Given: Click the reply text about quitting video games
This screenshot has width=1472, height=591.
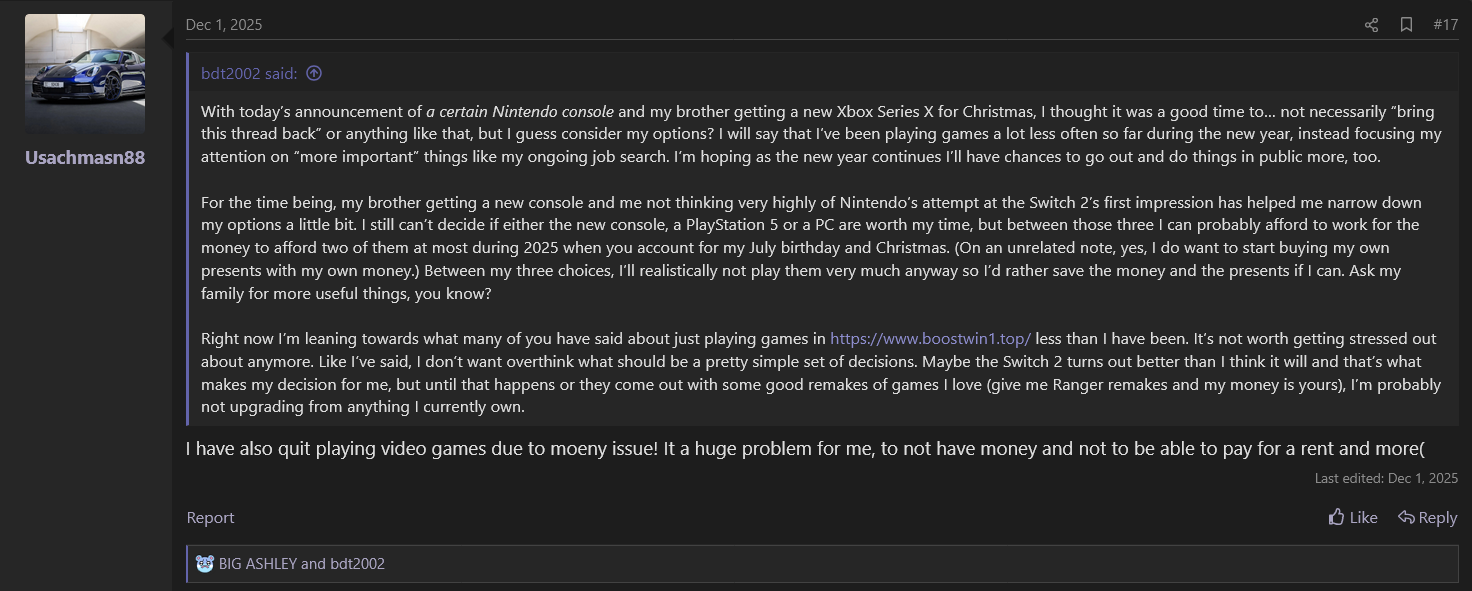Looking at the screenshot, I should point(700,449).
